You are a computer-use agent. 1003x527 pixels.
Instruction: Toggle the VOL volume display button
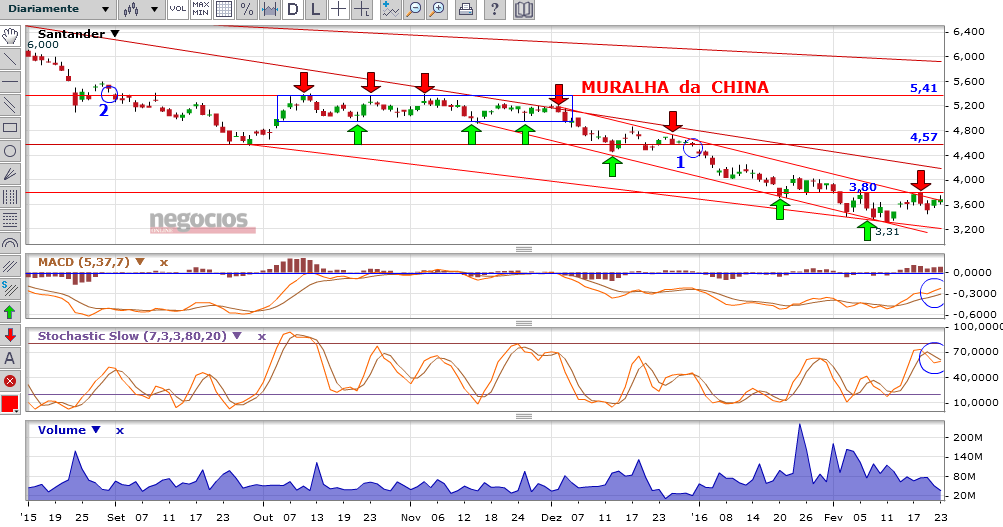point(178,9)
